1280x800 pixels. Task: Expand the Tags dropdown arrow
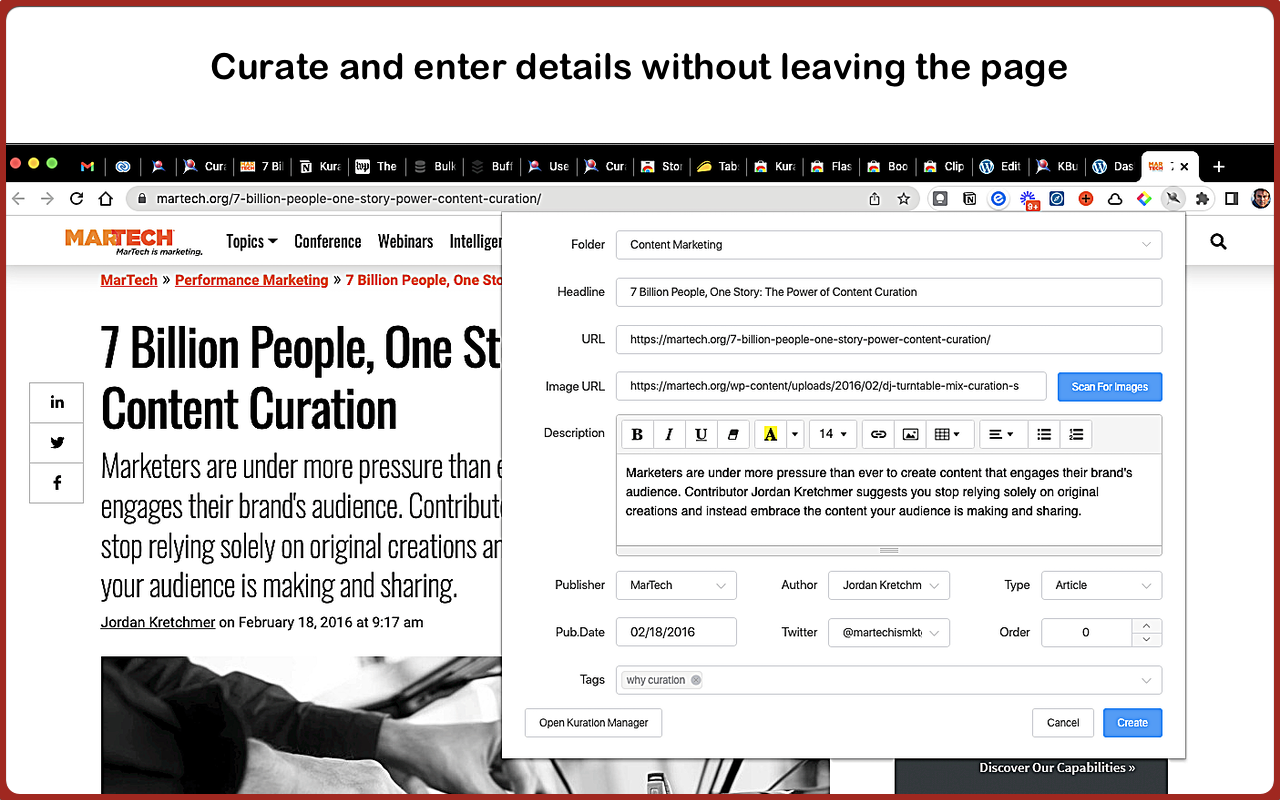(x=1146, y=680)
